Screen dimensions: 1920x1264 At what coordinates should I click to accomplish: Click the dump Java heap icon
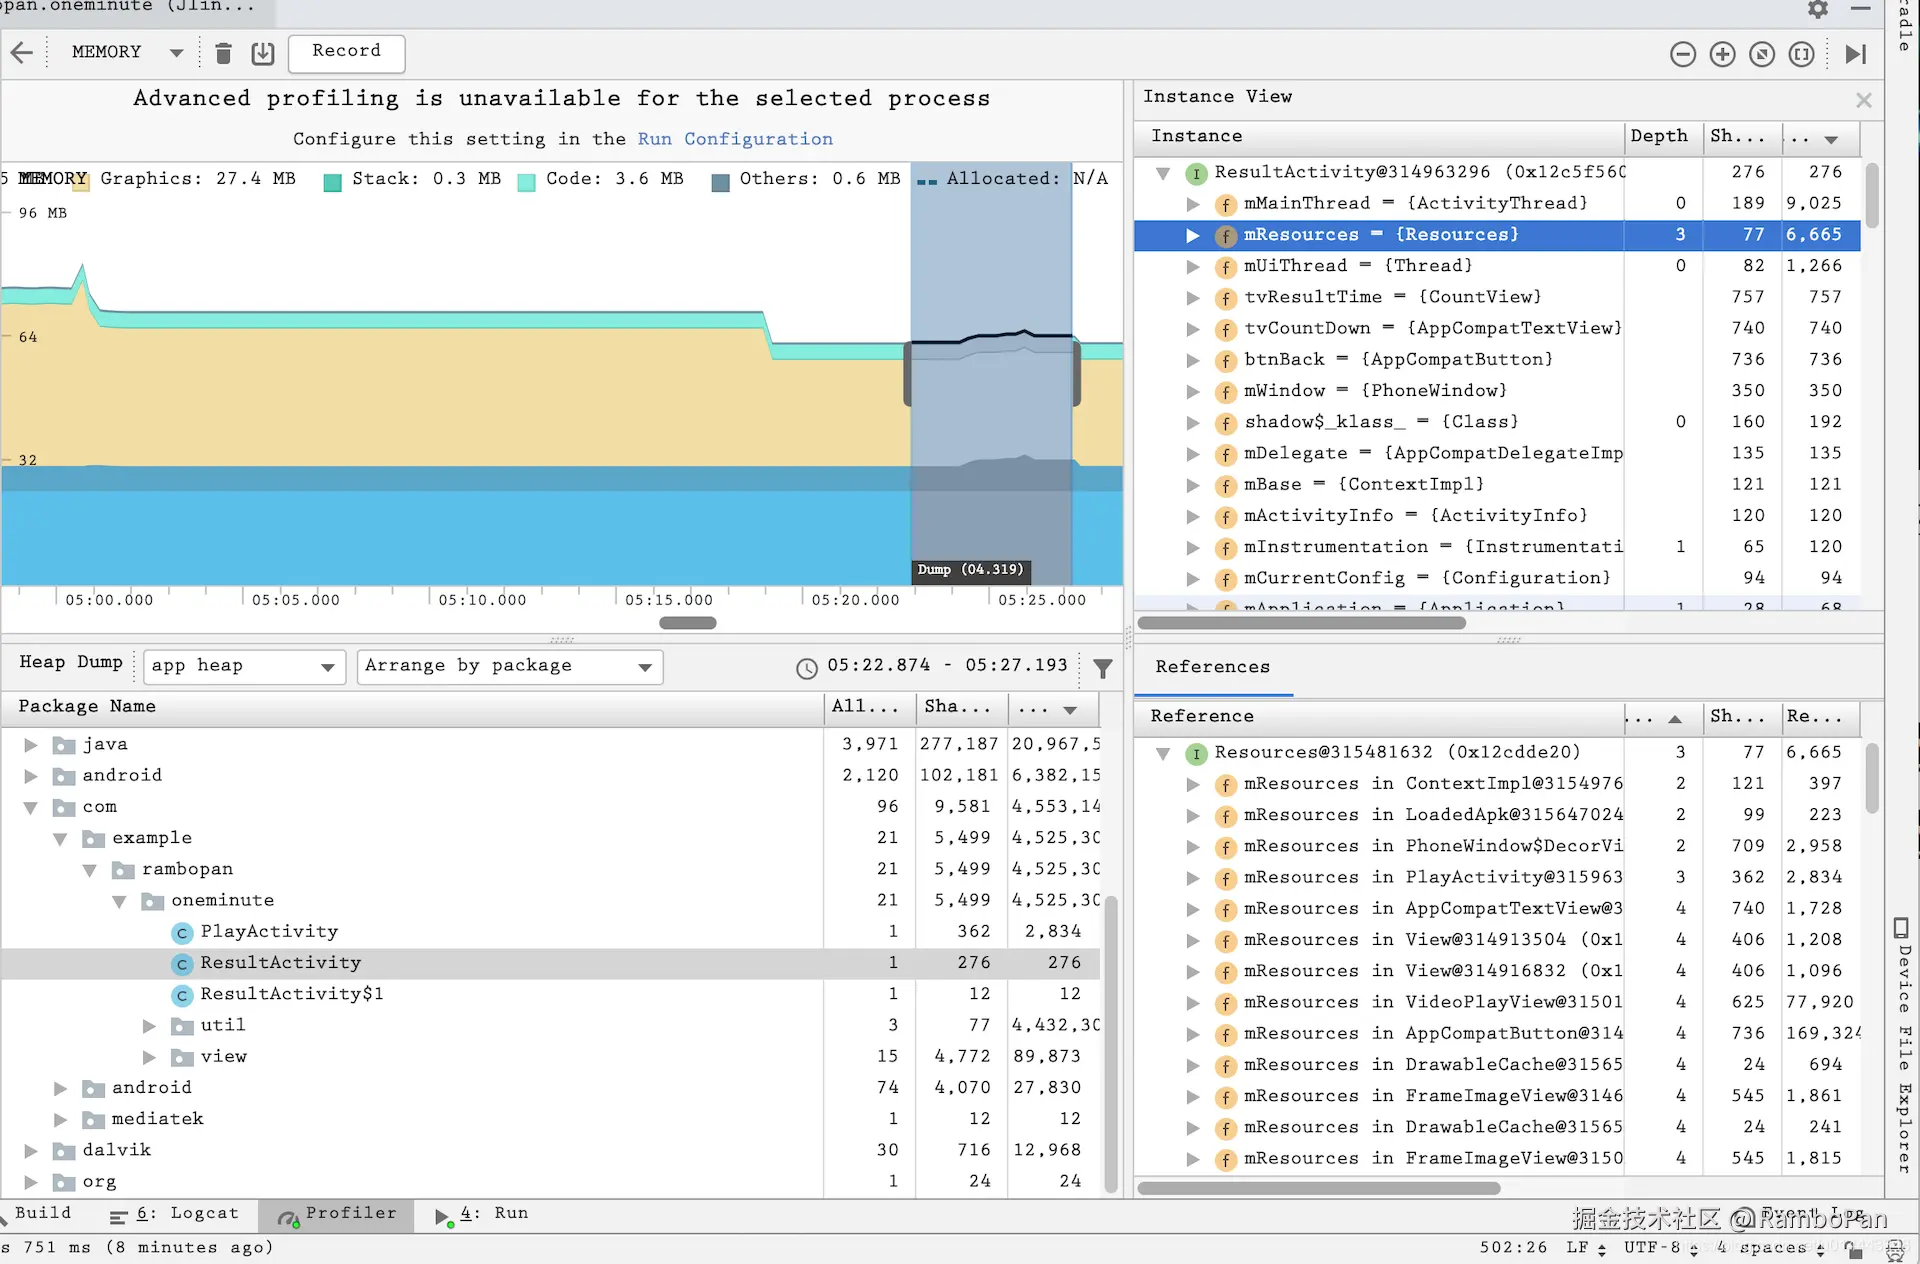coord(262,53)
